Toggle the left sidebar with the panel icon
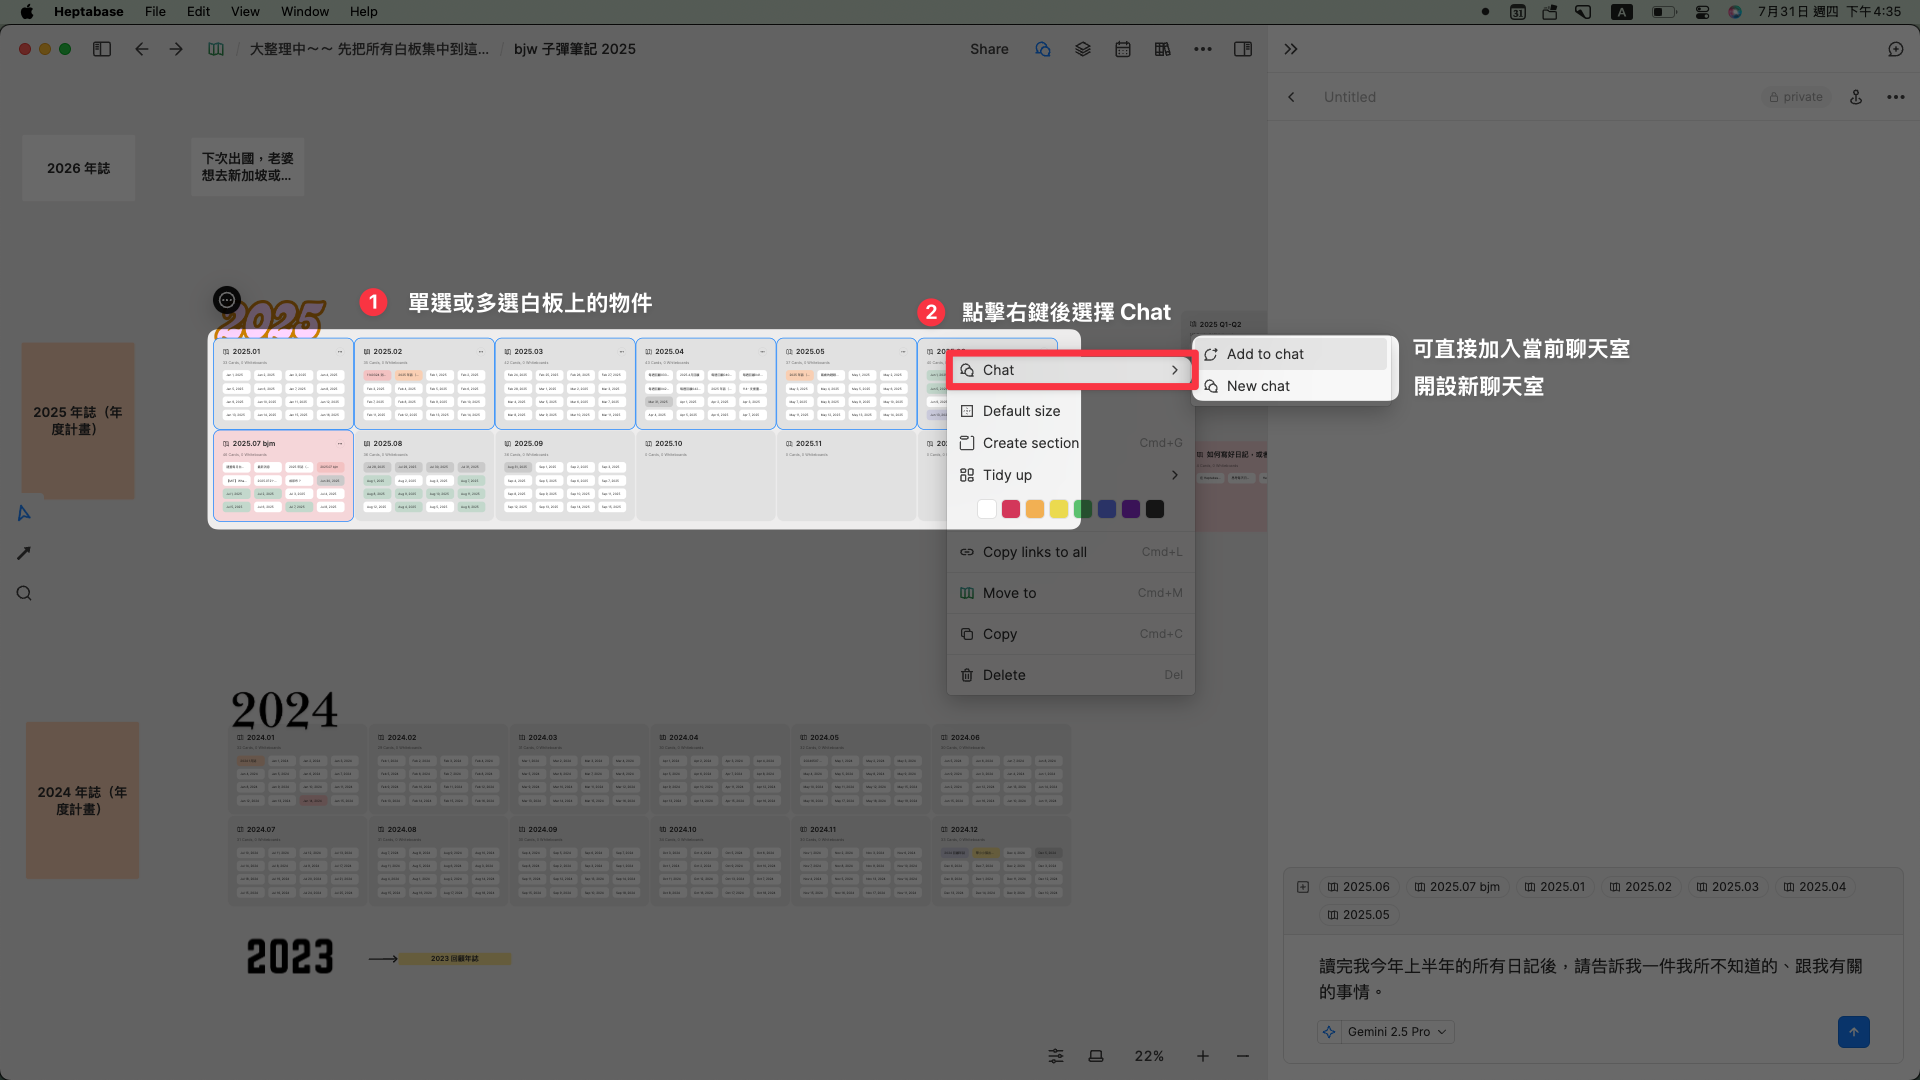The image size is (1920, 1080). [x=101, y=48]
